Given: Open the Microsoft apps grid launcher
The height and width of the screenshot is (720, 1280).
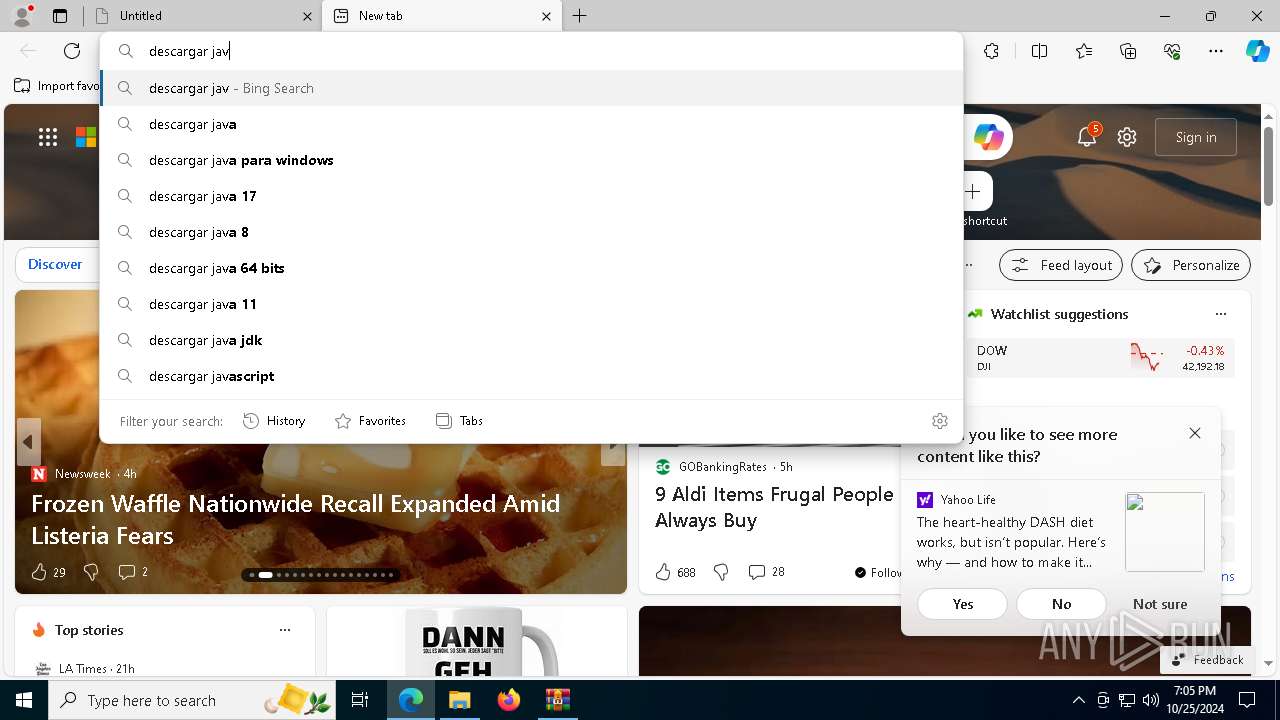Looking at the screenshot, I should click(48, 137).
